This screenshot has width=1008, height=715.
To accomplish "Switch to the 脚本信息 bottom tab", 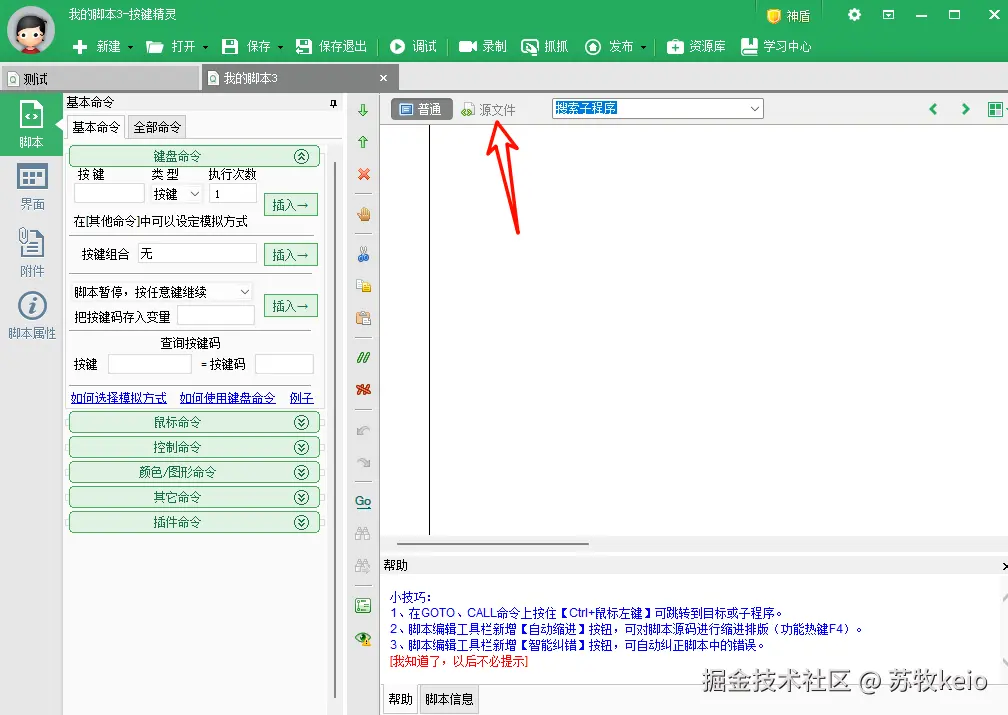I will [449, 699].
